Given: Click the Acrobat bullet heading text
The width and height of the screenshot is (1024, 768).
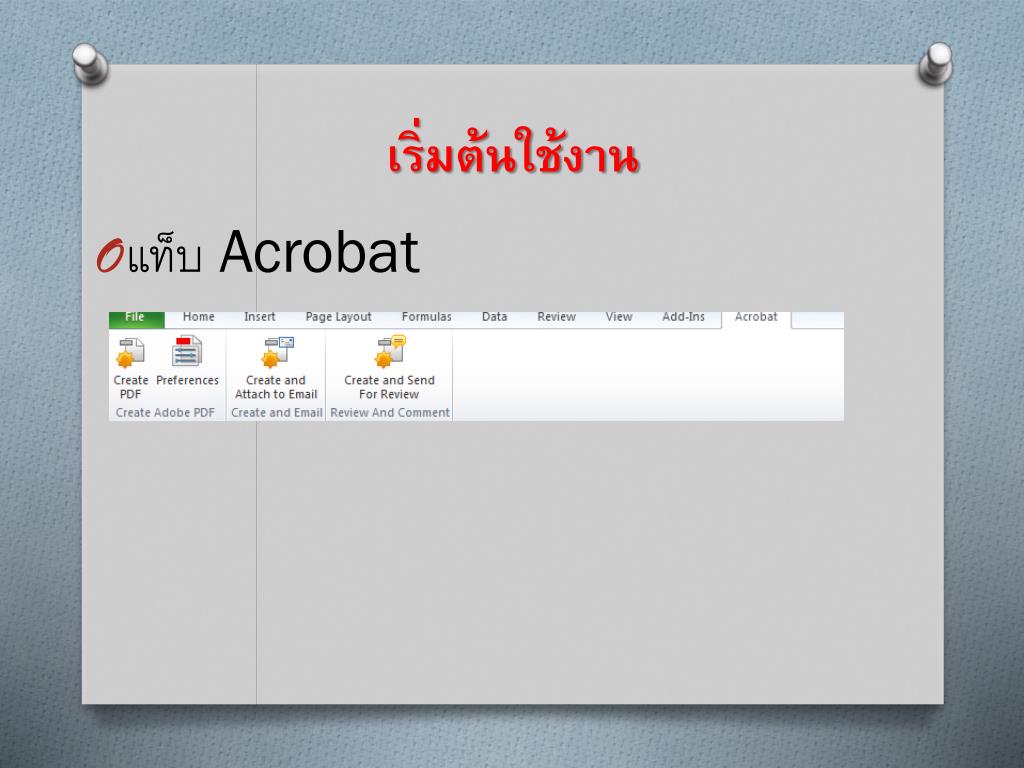Looking at the screenshot, I should 273,253.
